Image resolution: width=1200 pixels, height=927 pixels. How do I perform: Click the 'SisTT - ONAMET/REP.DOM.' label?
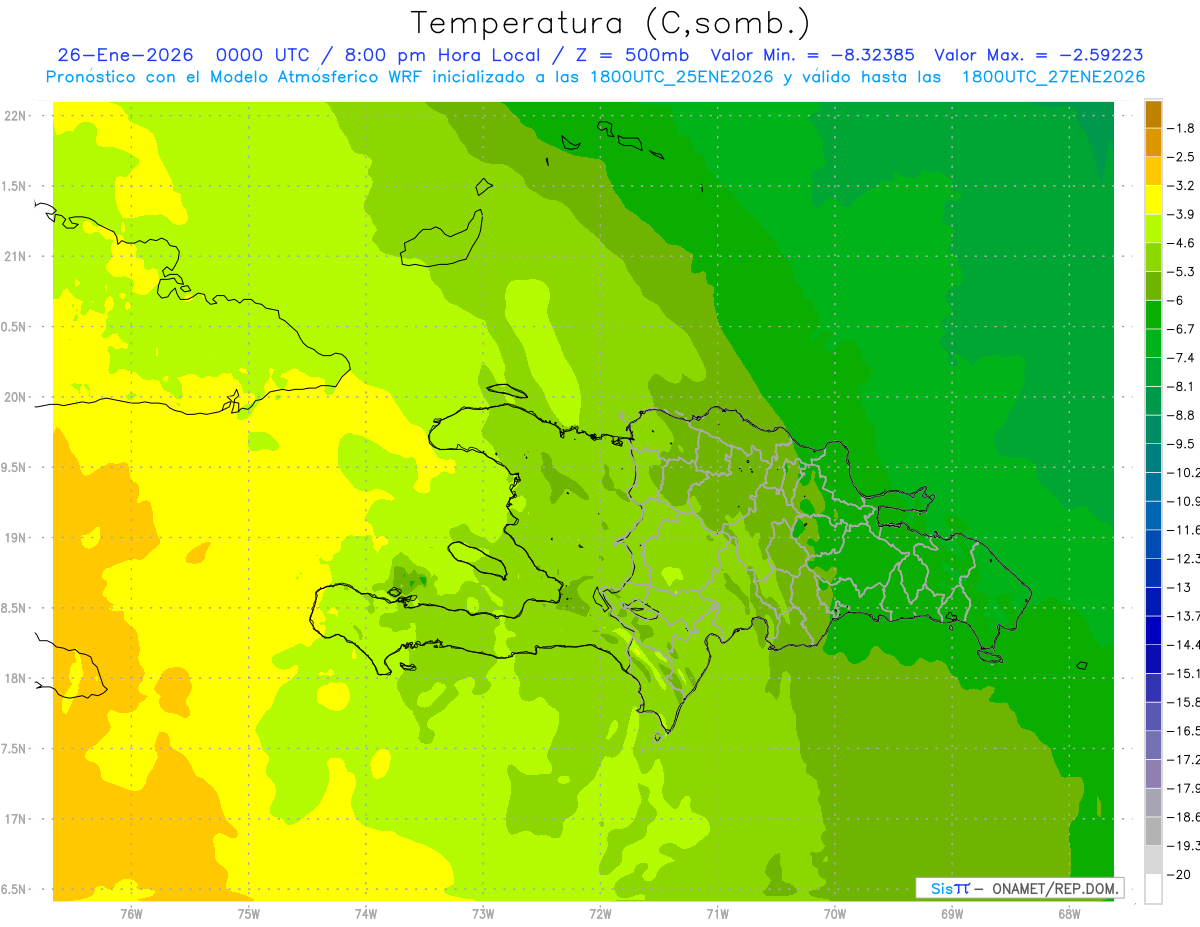1020,888
